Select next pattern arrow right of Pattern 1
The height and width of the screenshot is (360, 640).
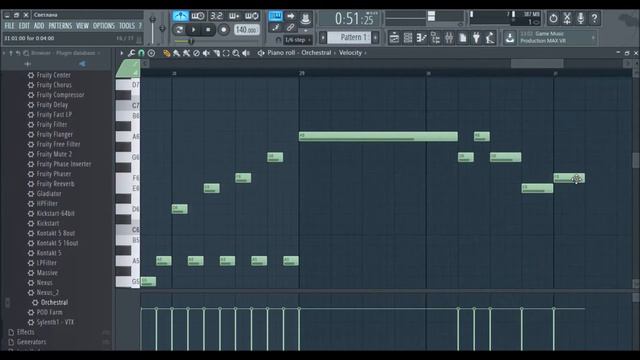(x=375, y=38)
